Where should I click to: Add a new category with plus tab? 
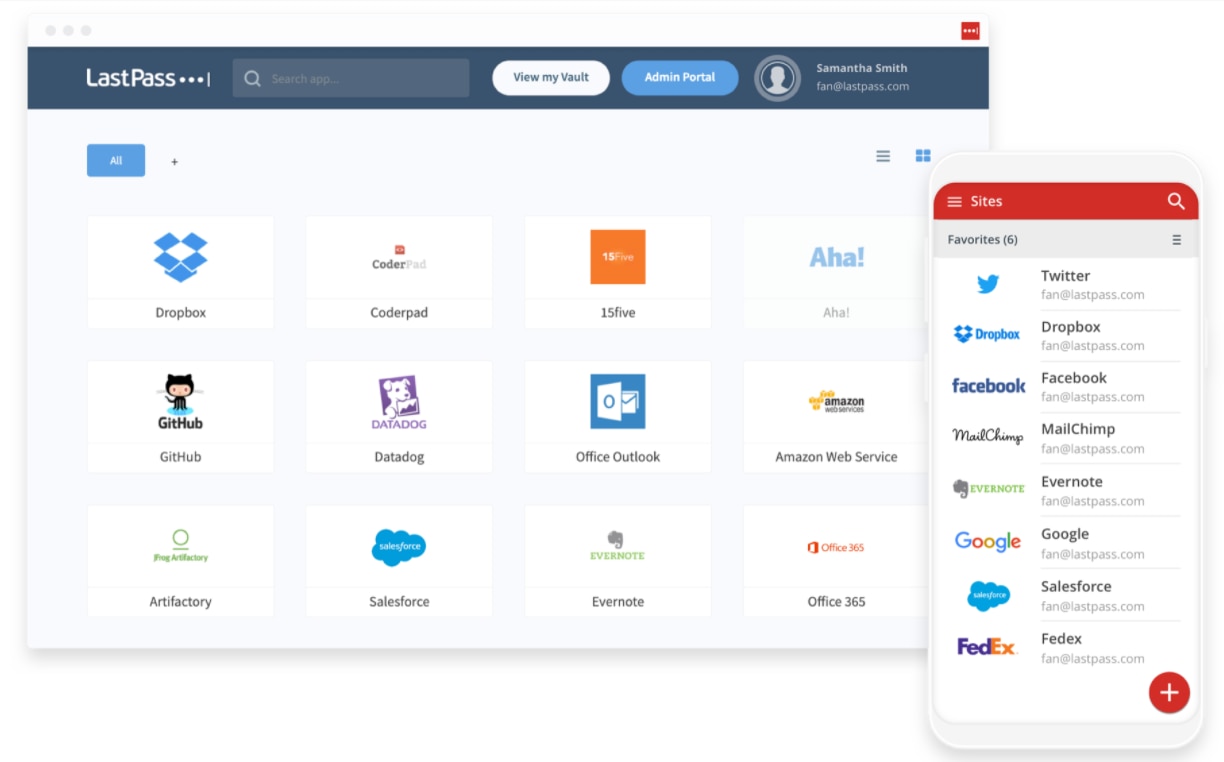pyautogui.click(x=174, y=161)
